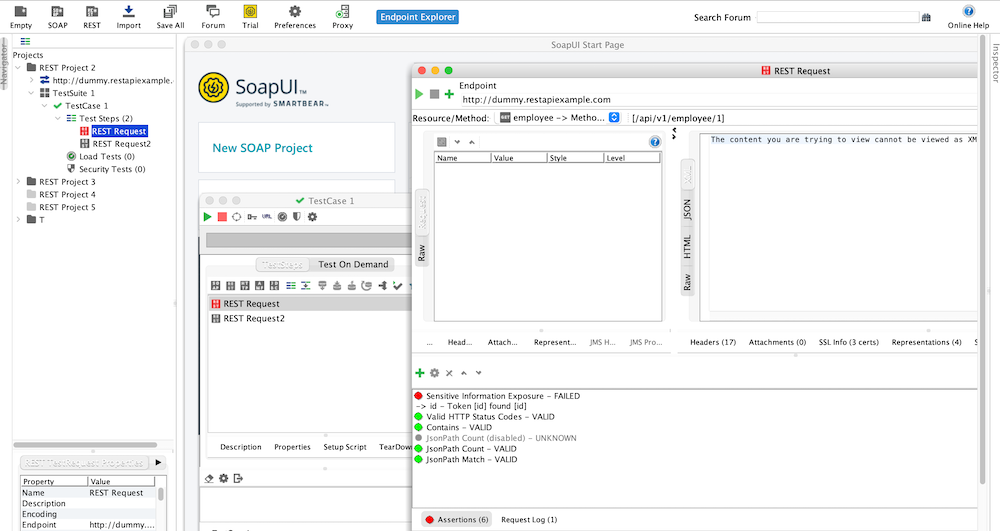Open TestCase 1 options gear icon

pyautogui.click(x=312, y=217)
